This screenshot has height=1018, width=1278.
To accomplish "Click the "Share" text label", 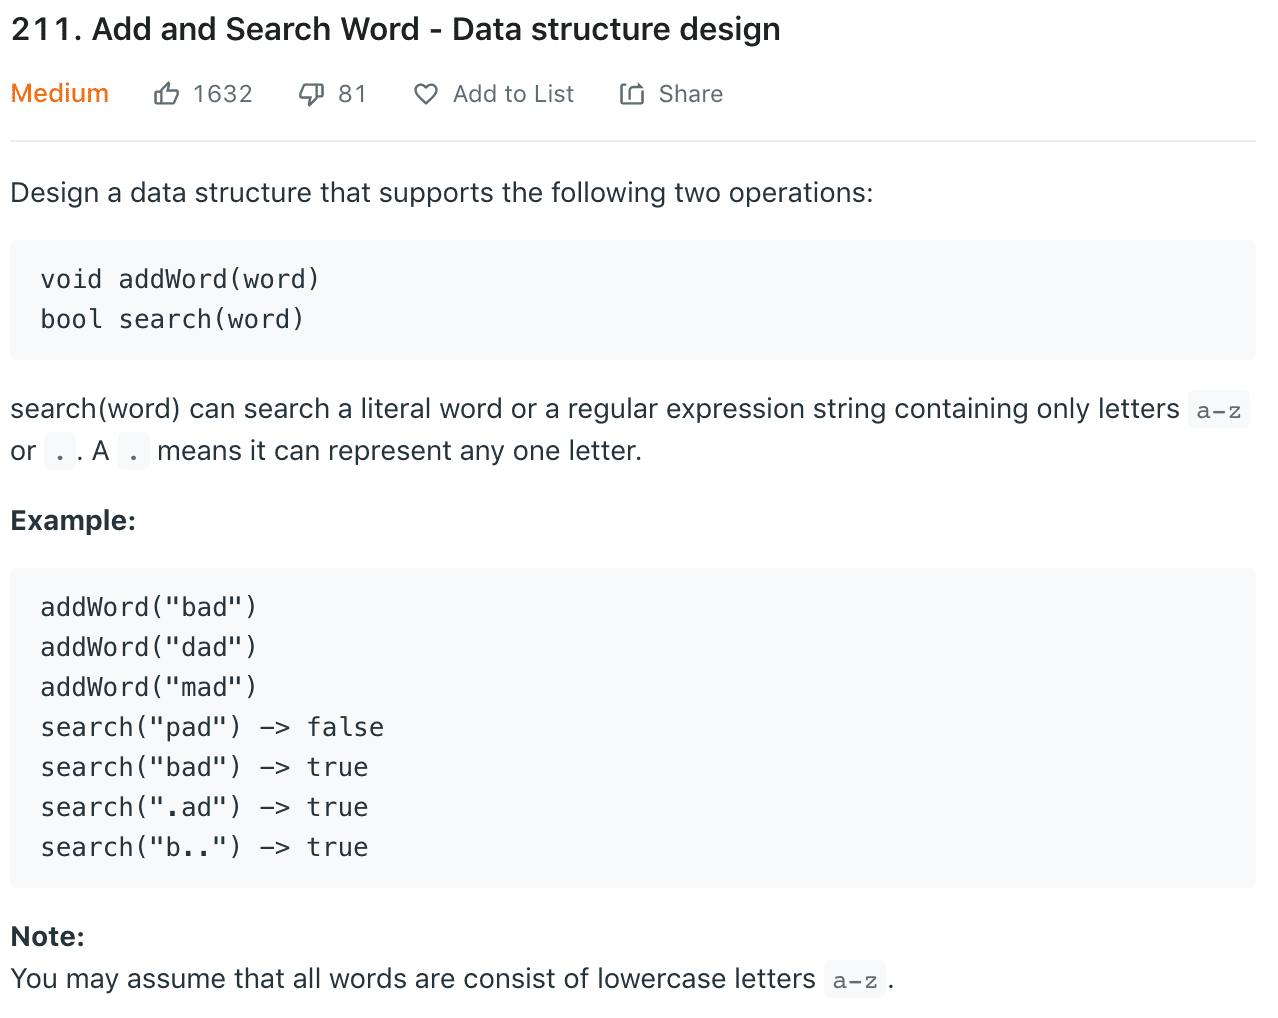I will [690, 94].
